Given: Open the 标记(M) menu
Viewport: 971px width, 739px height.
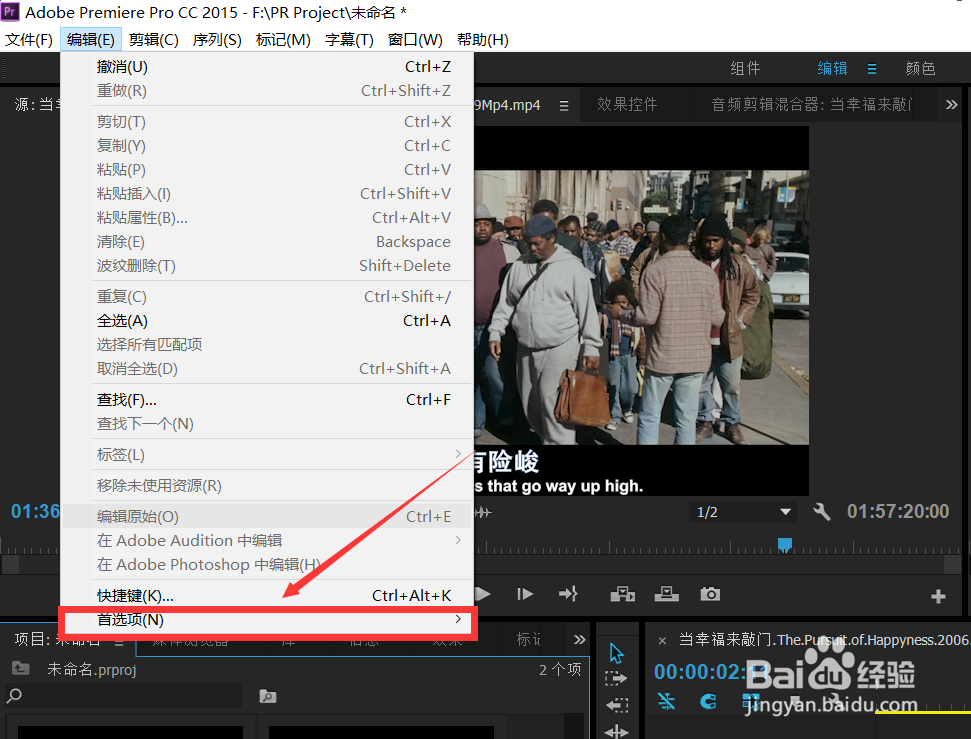Looking at the screenshot, I should coord(283,40).
